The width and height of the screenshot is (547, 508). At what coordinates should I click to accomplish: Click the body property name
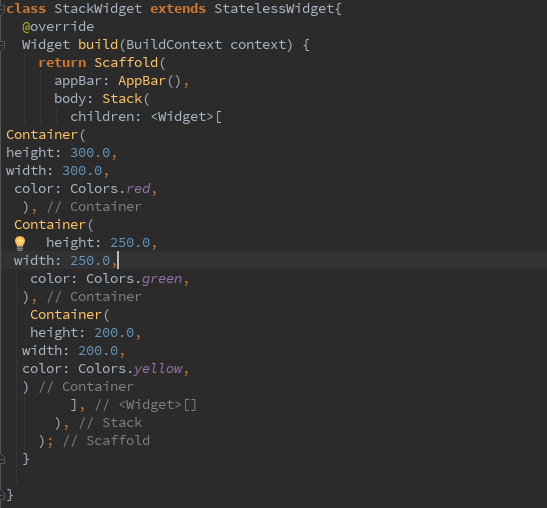pos(70,99)
